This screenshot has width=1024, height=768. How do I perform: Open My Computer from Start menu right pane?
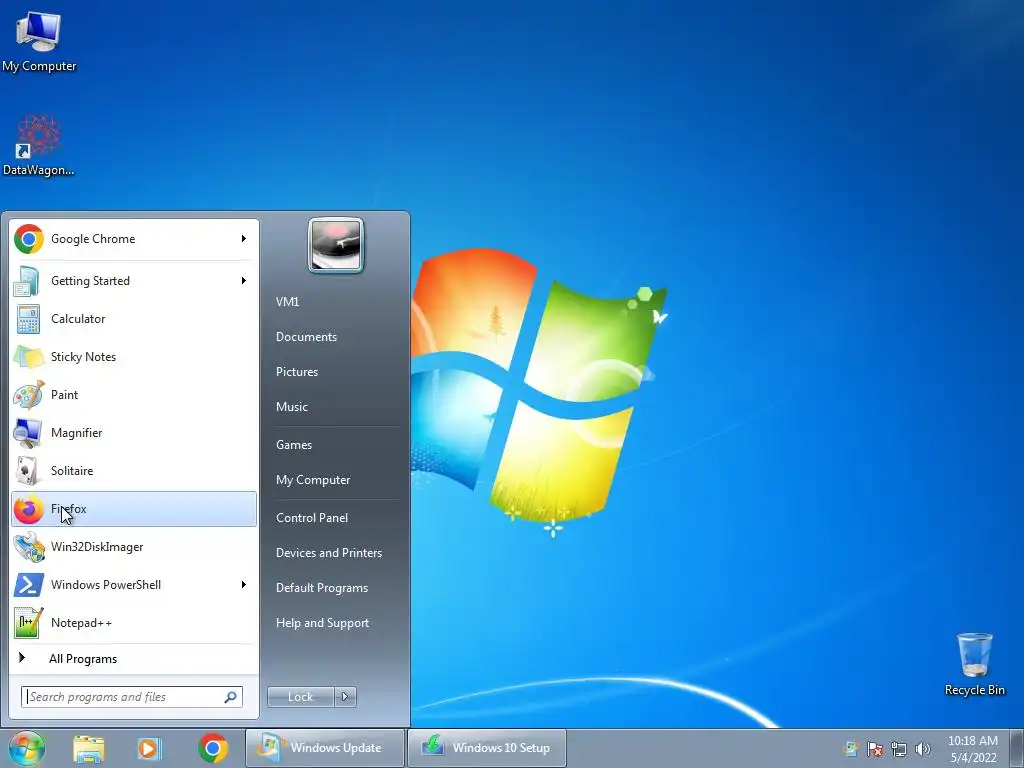pos(313,480)
